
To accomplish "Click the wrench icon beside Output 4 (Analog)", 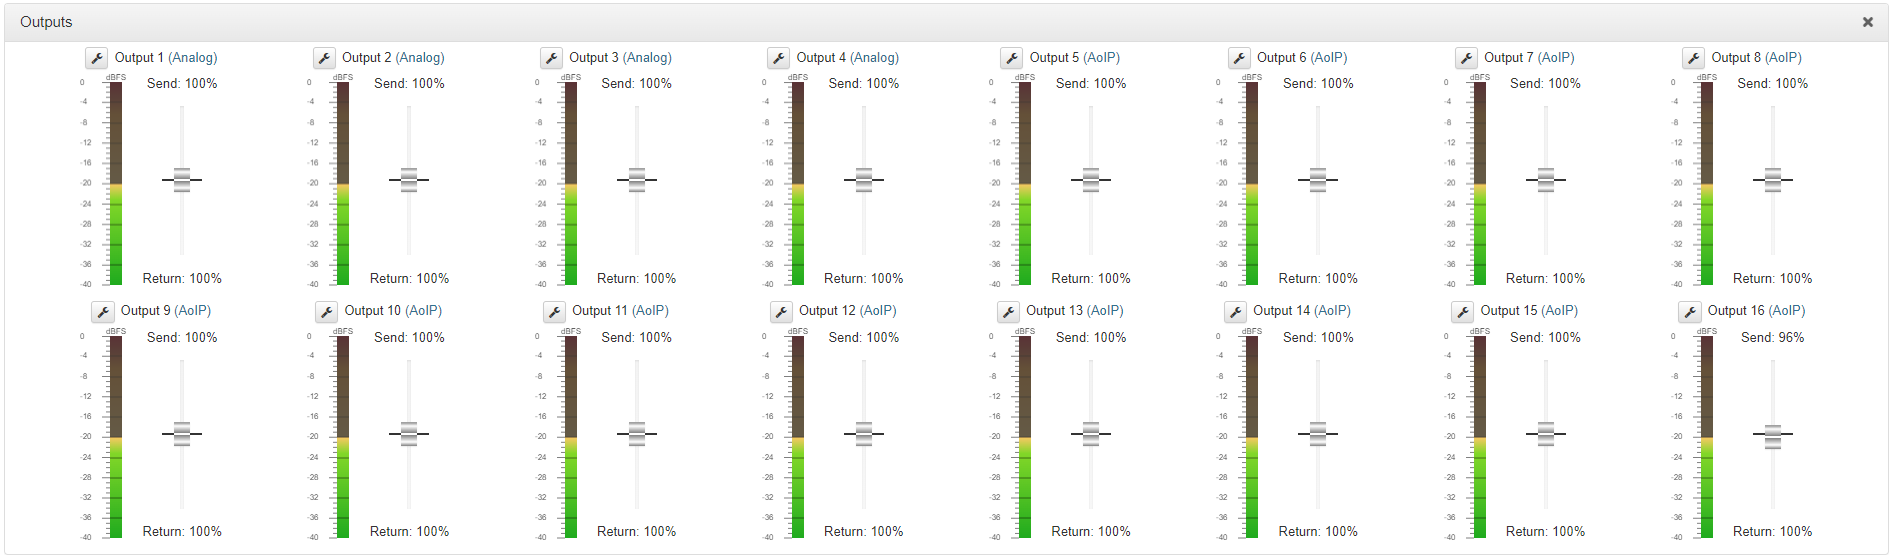I will point(778,58).
